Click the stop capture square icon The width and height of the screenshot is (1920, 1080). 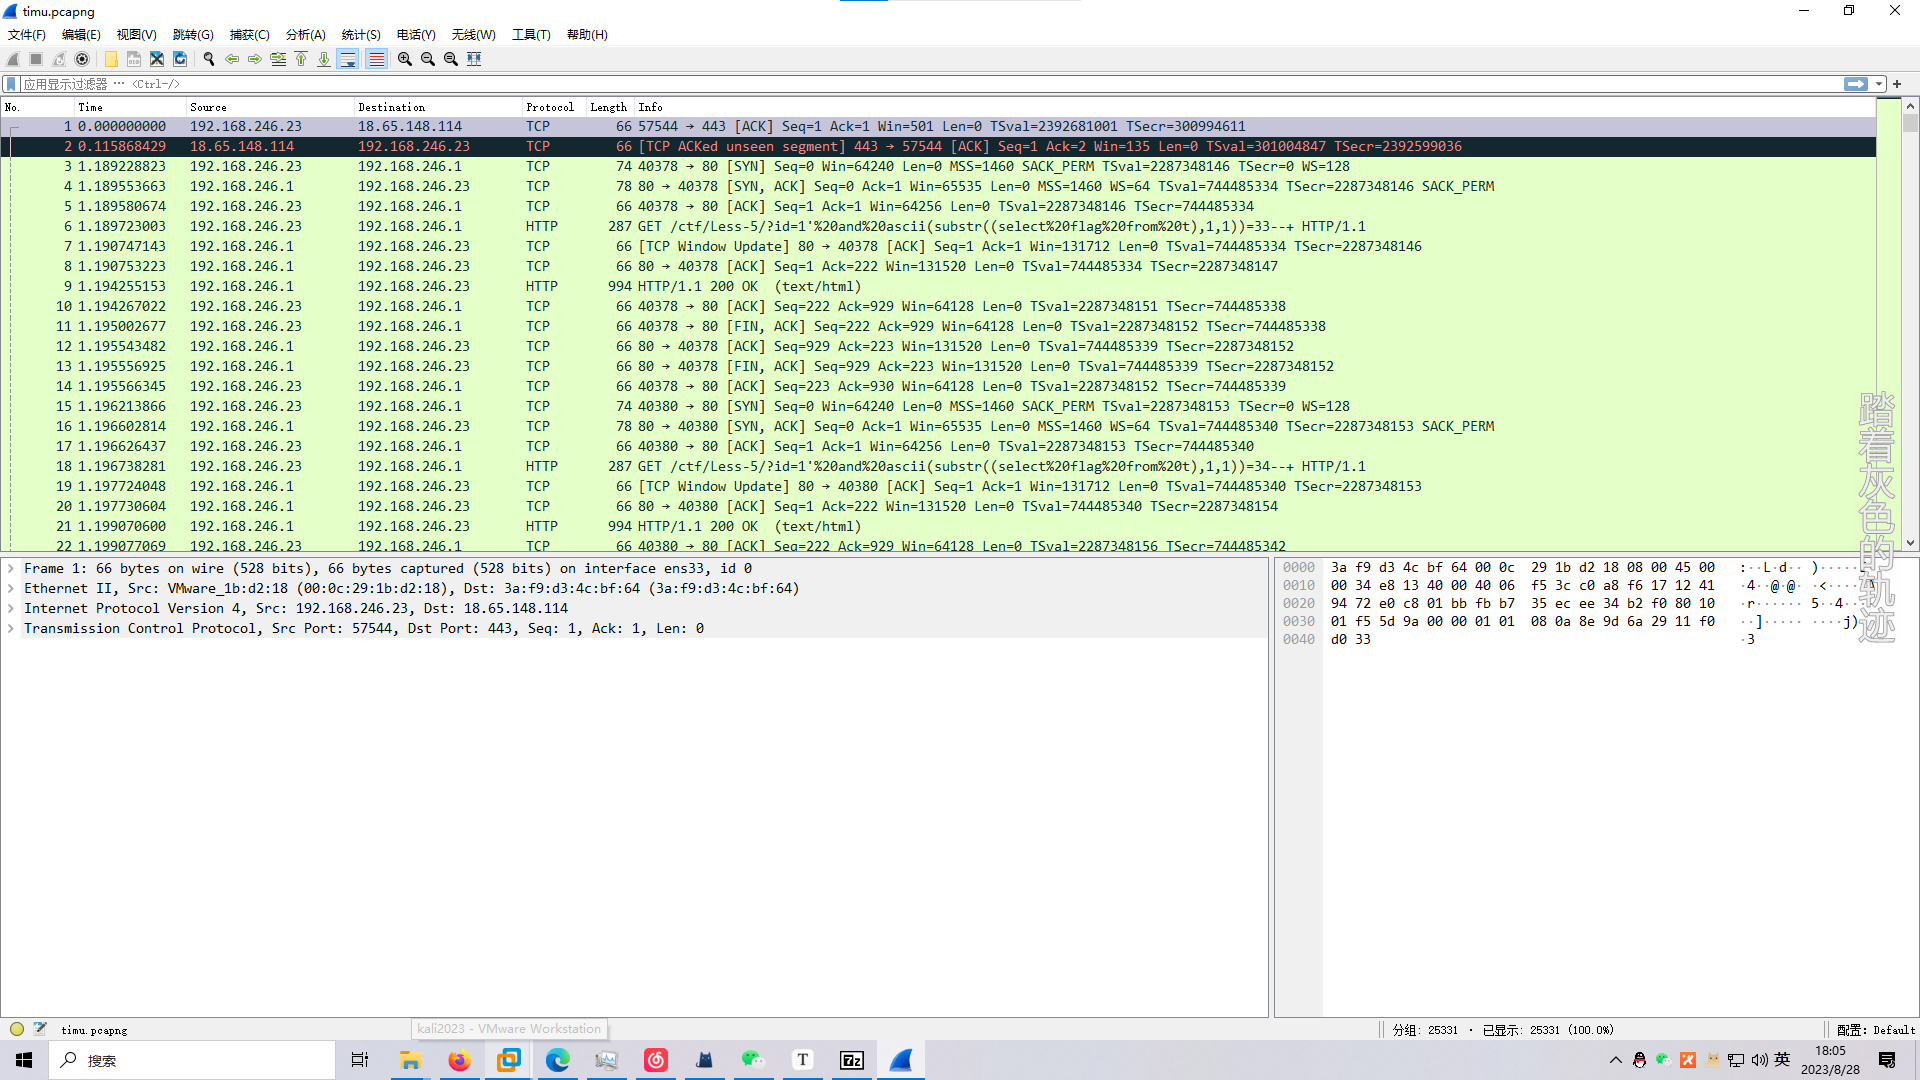click(x=36, y=59)
